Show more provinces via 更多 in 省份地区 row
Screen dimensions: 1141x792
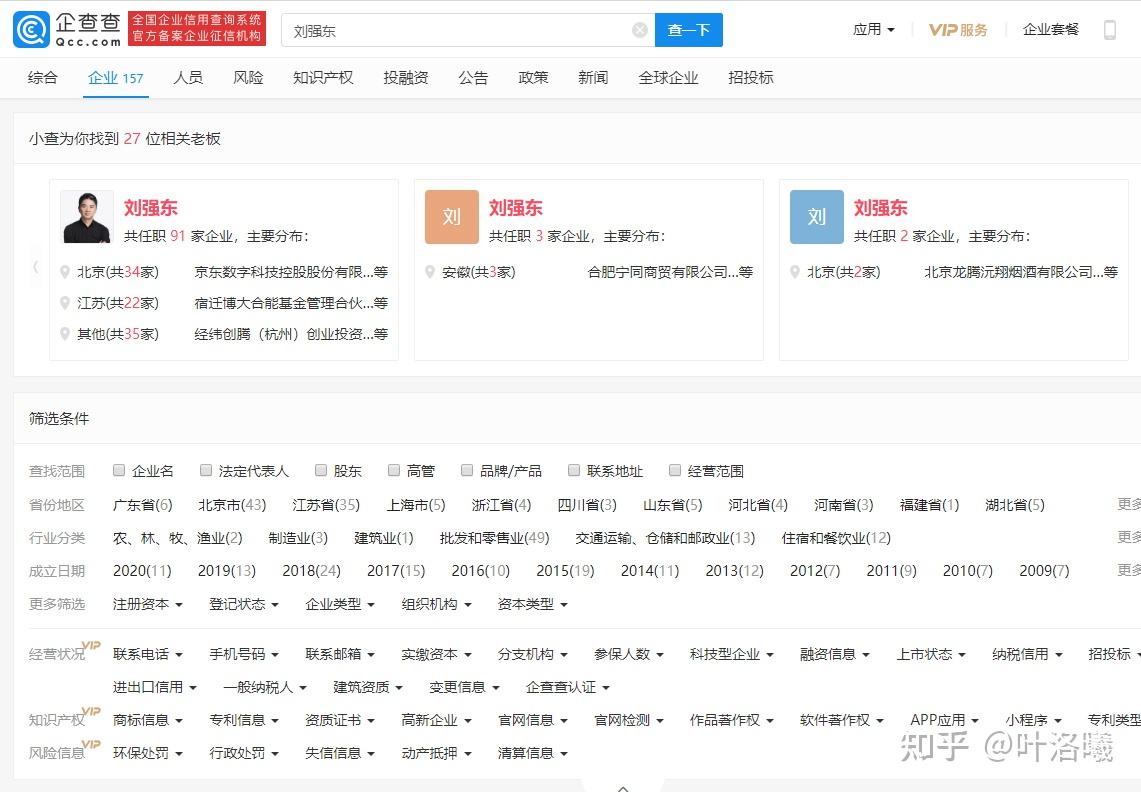point(1129,504)
